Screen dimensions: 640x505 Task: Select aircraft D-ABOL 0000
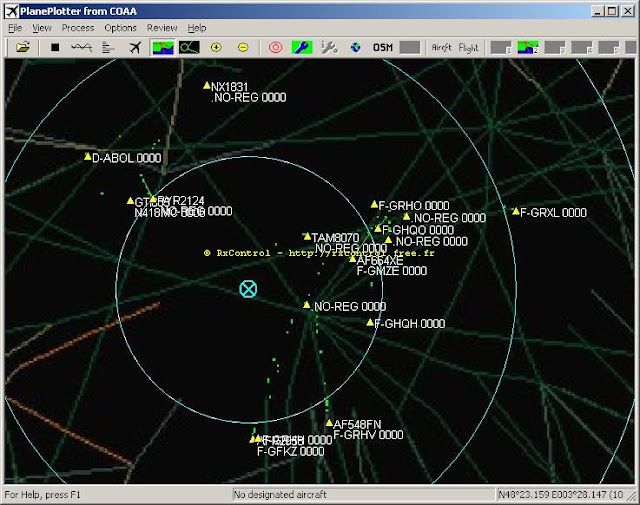[87, 156]
